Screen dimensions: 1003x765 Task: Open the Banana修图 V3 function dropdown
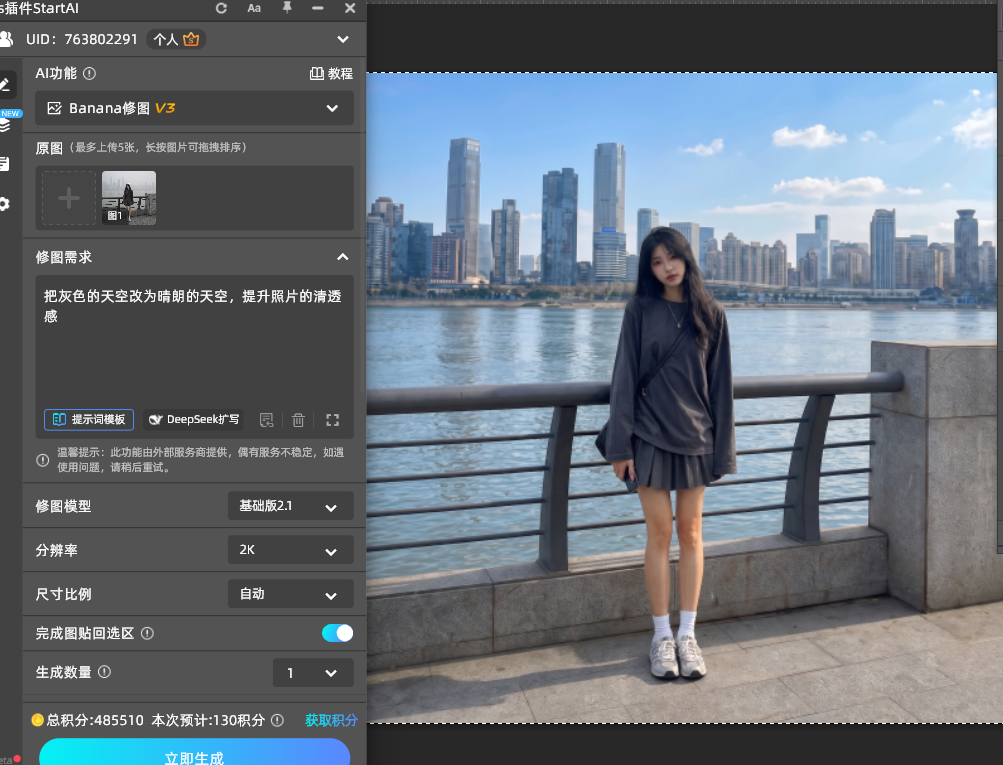pyautogui.click(x=194, y=108)
